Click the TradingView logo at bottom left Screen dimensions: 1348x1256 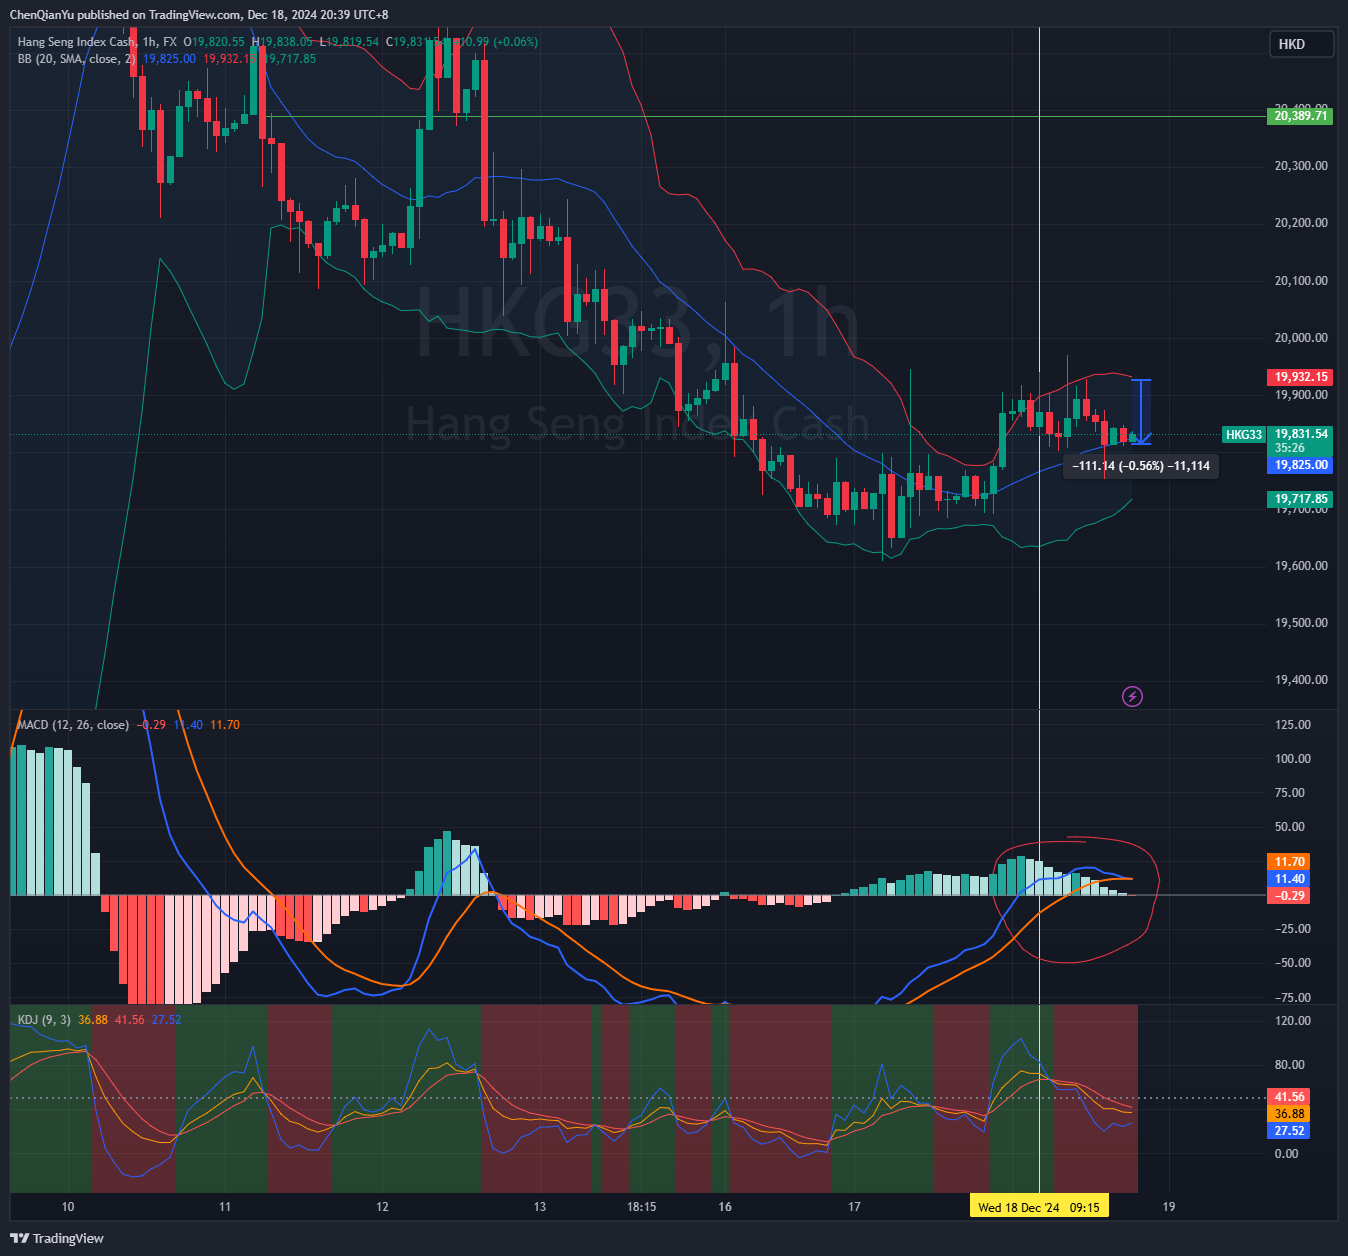(57, 1238)
